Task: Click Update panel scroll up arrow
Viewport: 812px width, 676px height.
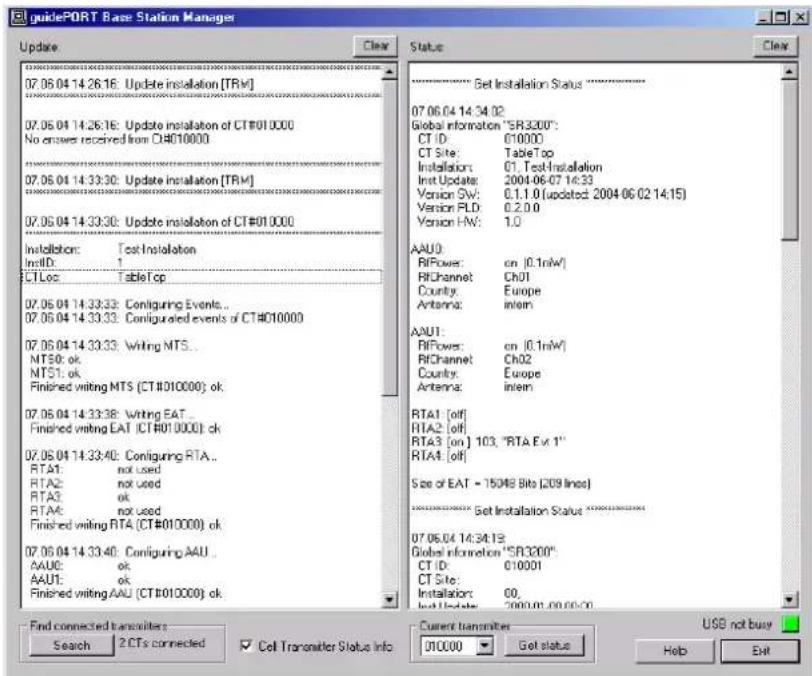Action: [x=389, y=71]
